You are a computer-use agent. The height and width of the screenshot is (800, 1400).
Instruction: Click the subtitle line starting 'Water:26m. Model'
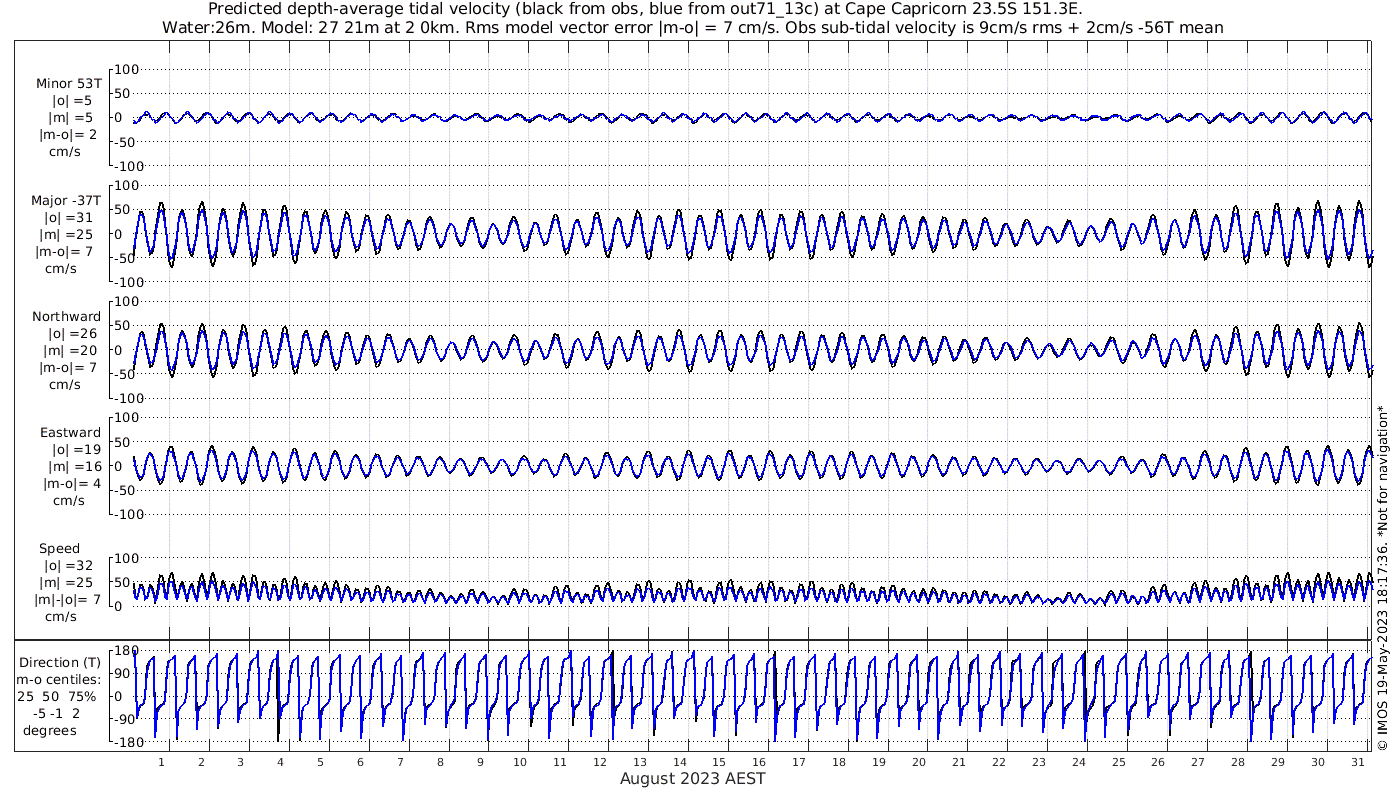[x=692, y=27]
